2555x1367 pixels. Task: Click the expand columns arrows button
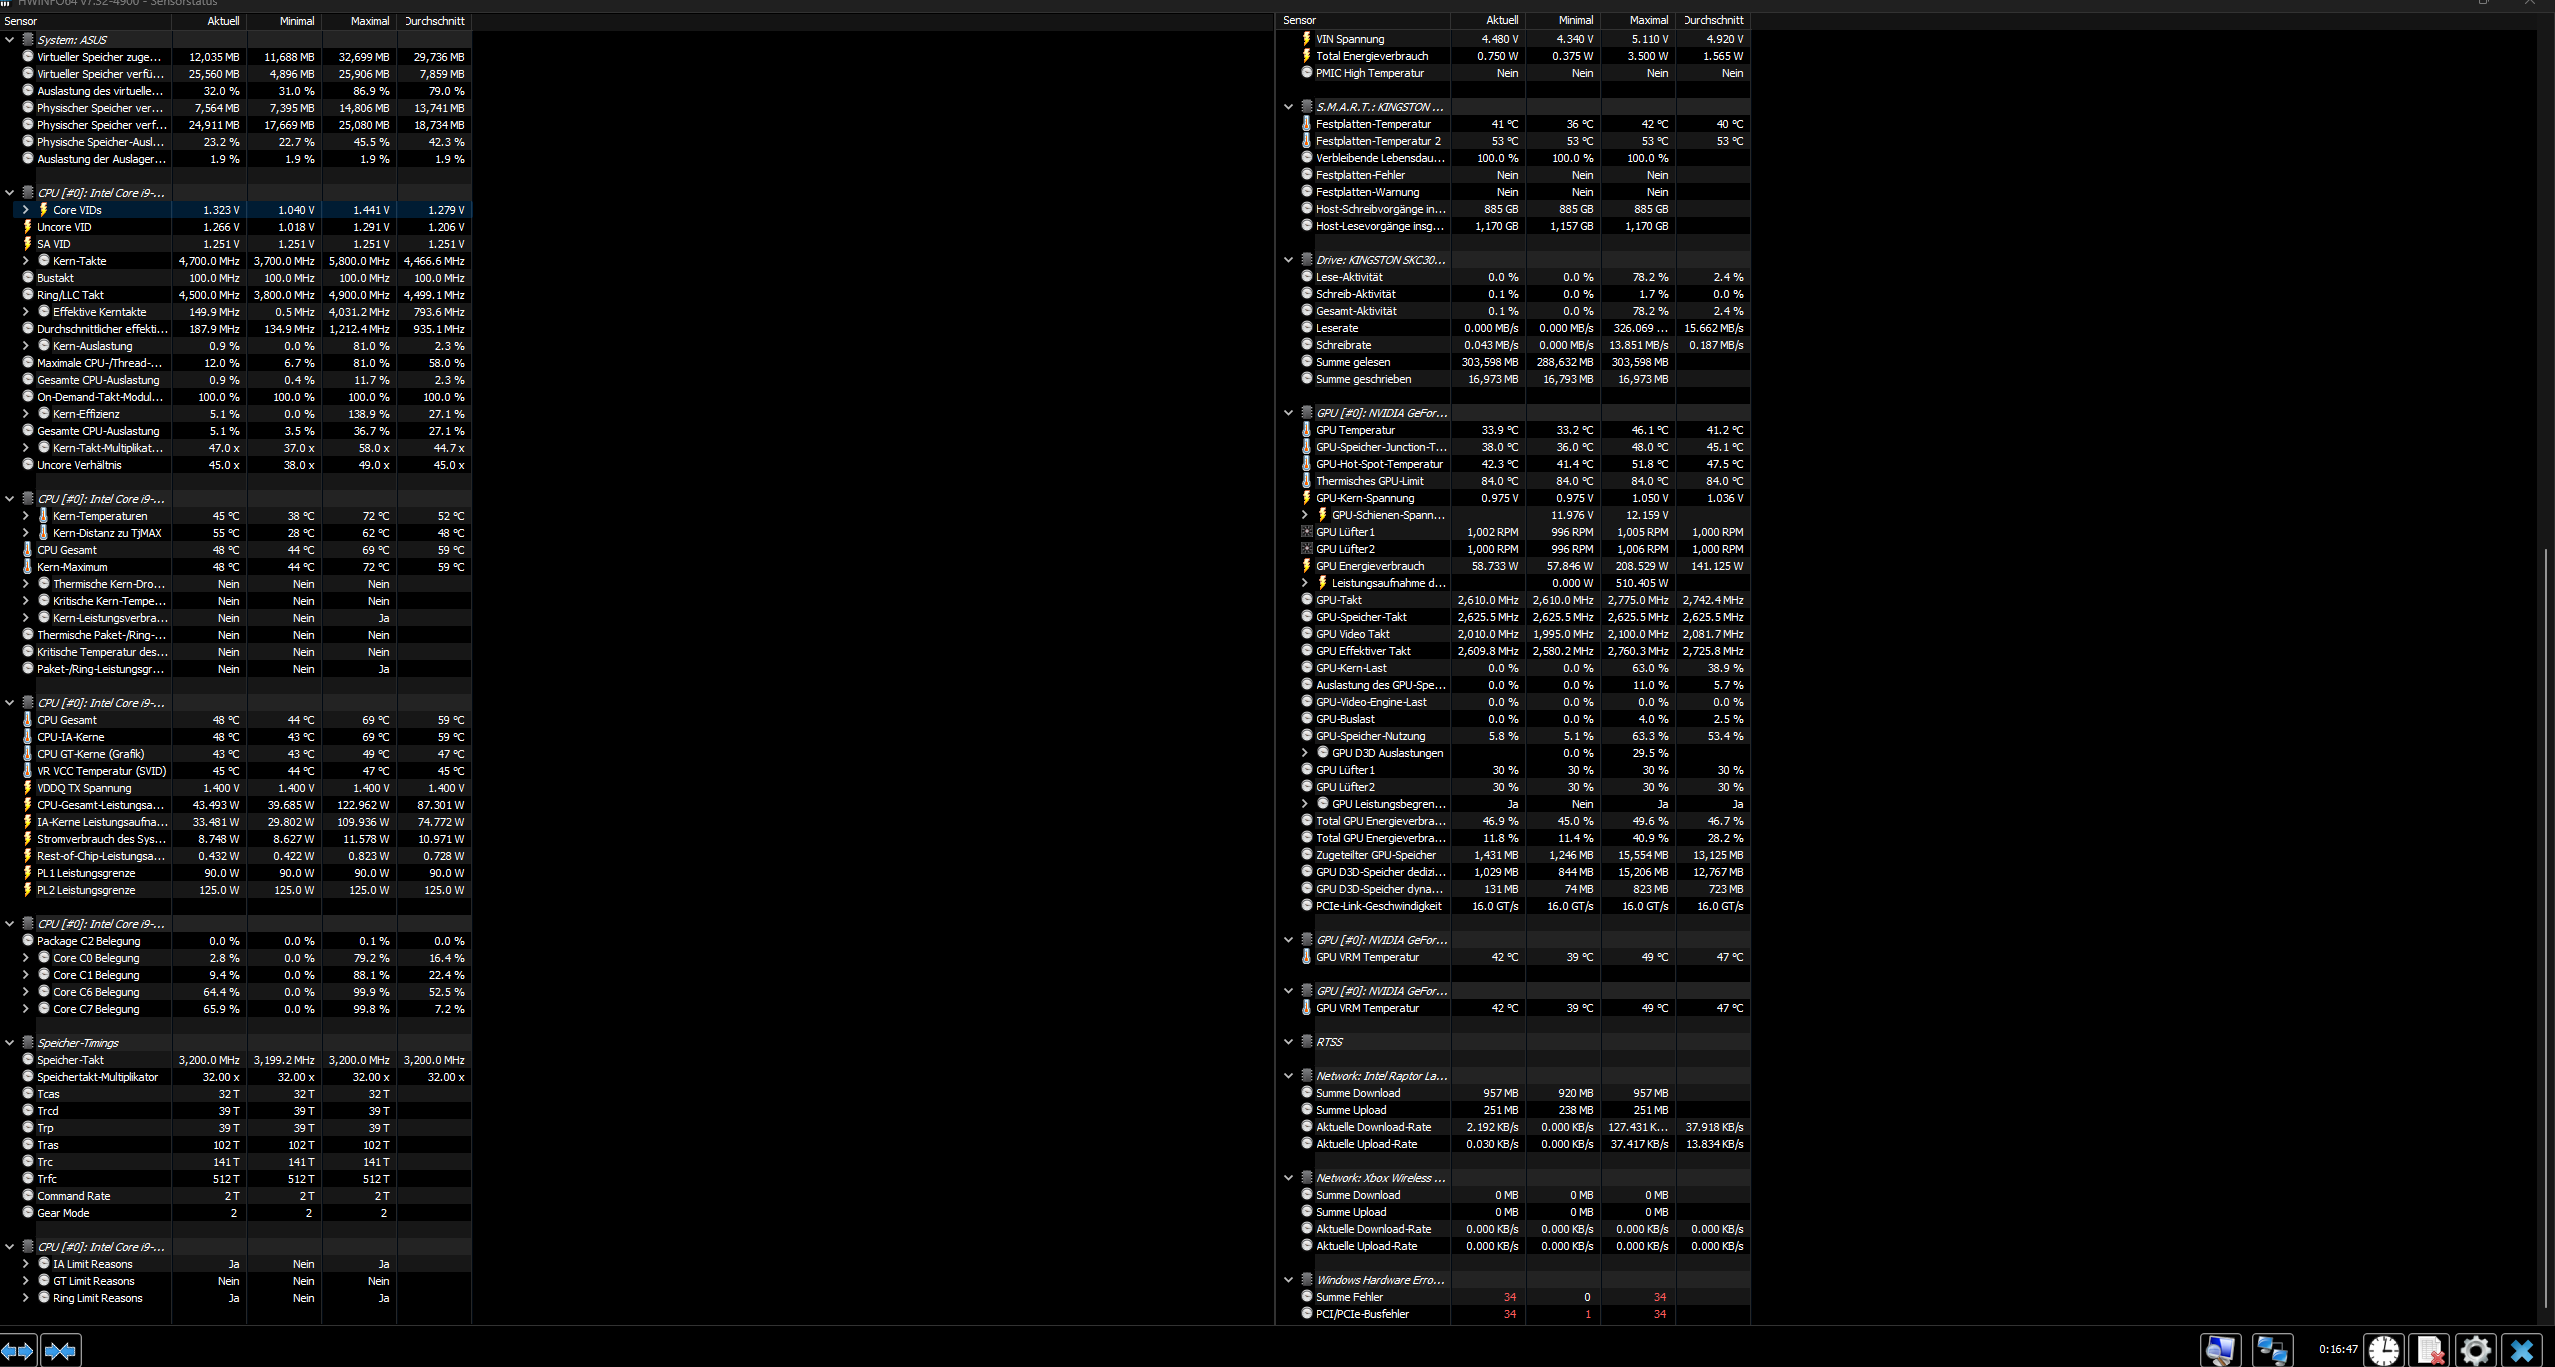pos(18,1351)
